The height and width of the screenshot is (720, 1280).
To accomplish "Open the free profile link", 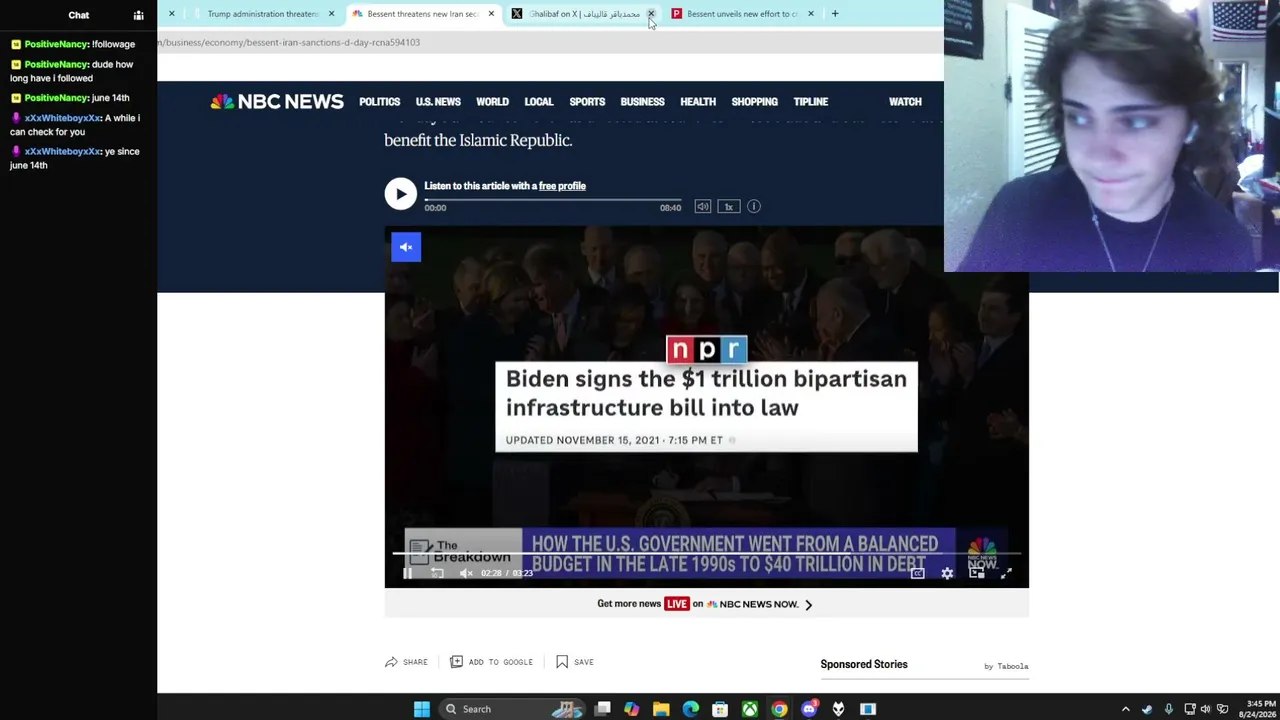I will (x=562, y=186).
